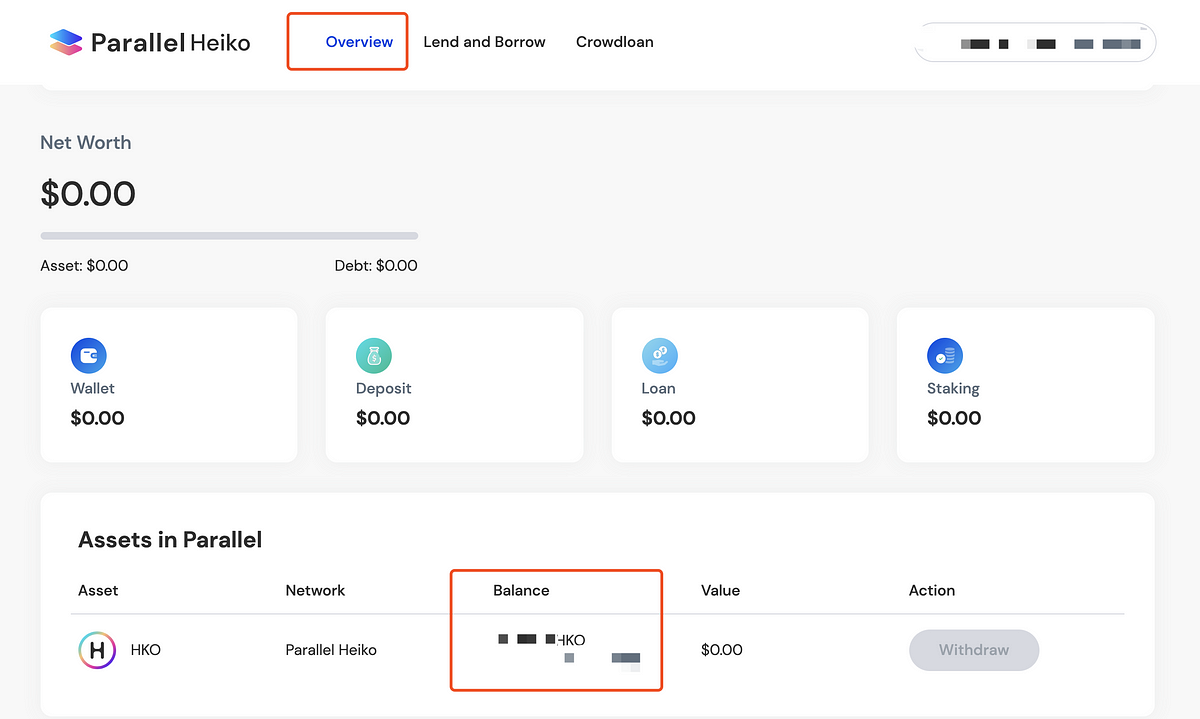The height and width of the screenshot is (719, 1200).
Task: Click the Loan coins icon
Action: coord(660,355)
